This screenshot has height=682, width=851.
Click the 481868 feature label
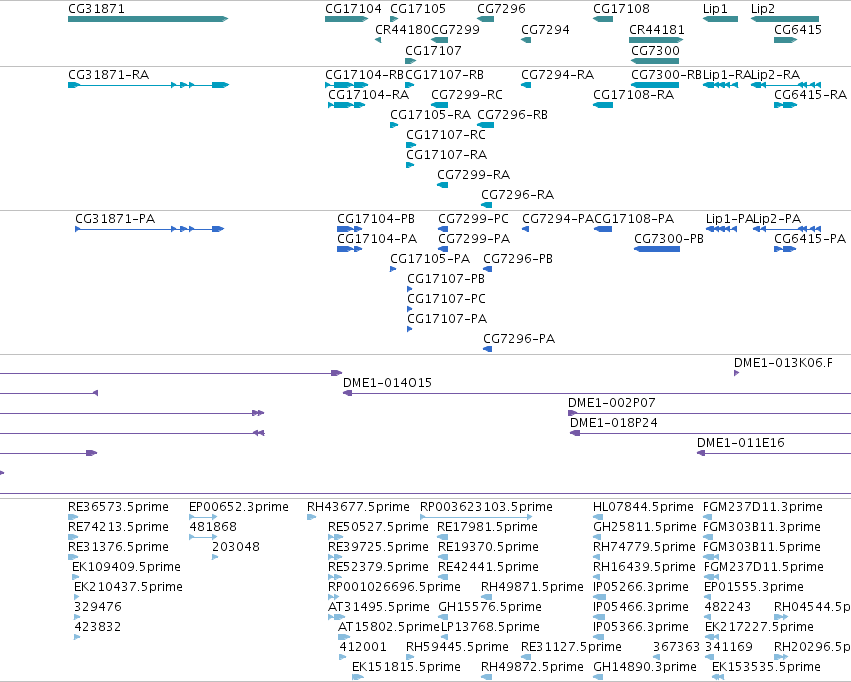coord(213,527)
